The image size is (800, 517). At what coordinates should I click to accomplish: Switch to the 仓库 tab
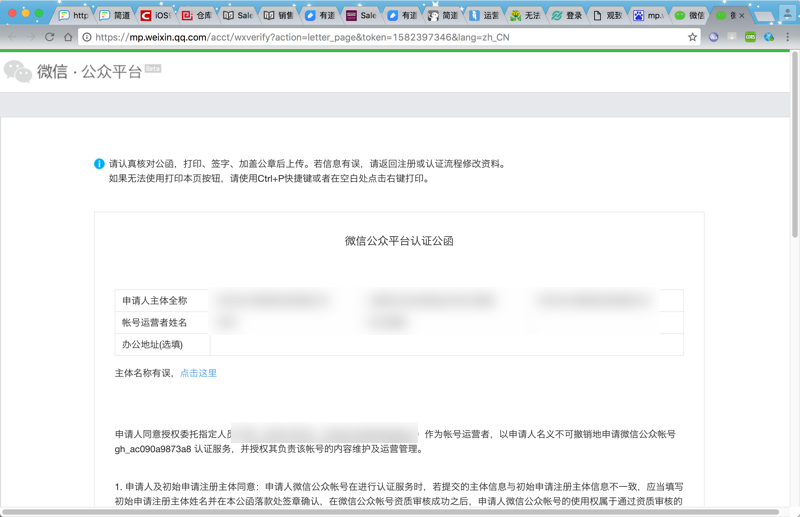pos(197,16)
